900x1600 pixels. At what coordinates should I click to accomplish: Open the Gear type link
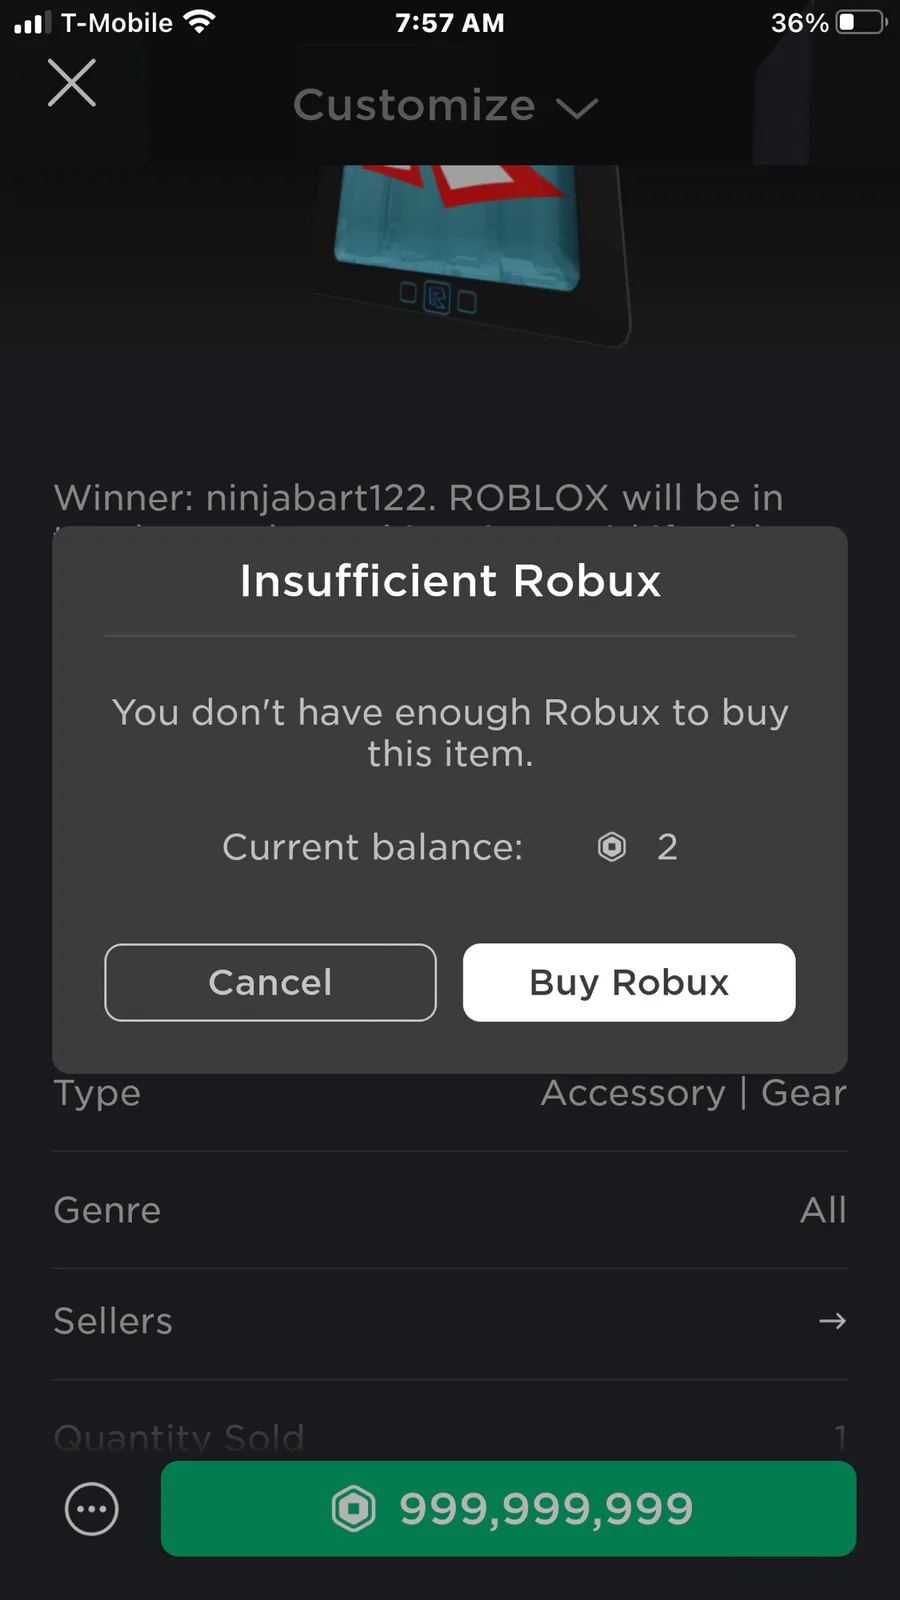(x=803, y=1093)
